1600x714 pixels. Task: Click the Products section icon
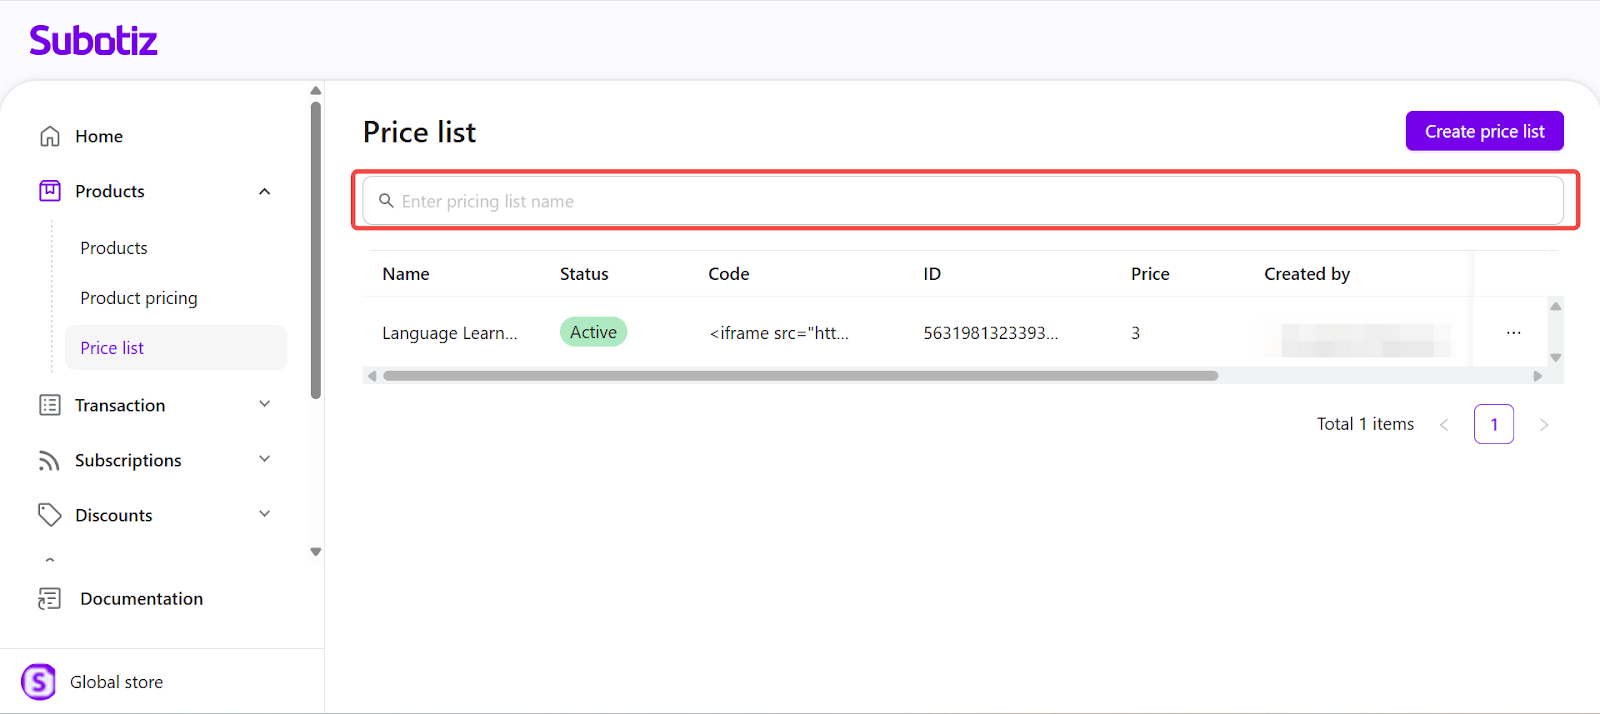tap(50, 191)
